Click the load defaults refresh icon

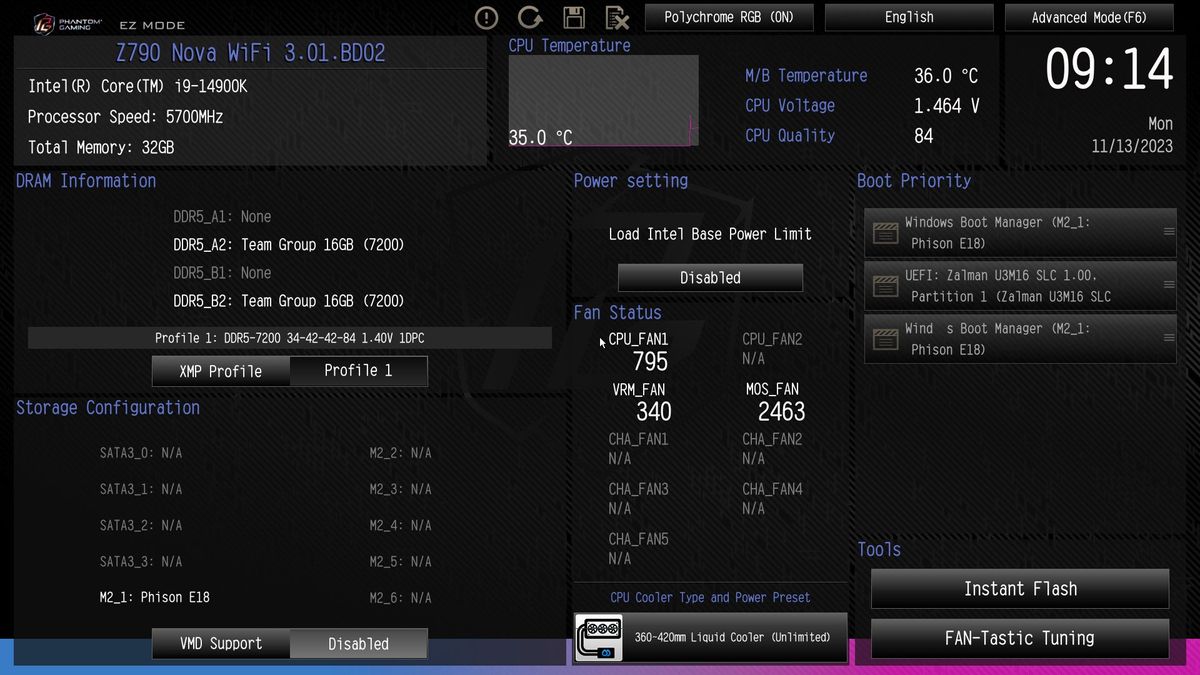pyautogui.click(x=530, y=18)
